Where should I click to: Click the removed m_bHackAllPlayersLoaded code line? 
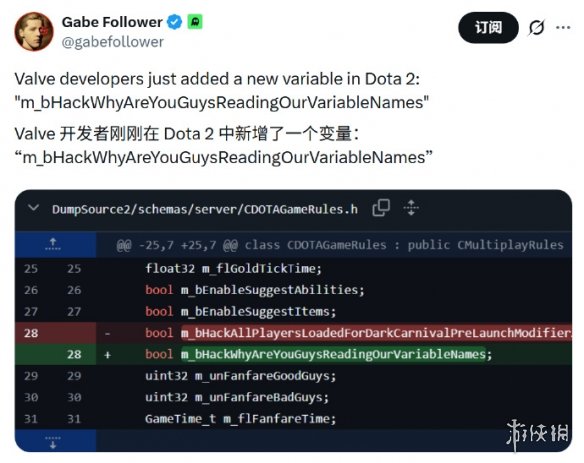click(358, 333)
